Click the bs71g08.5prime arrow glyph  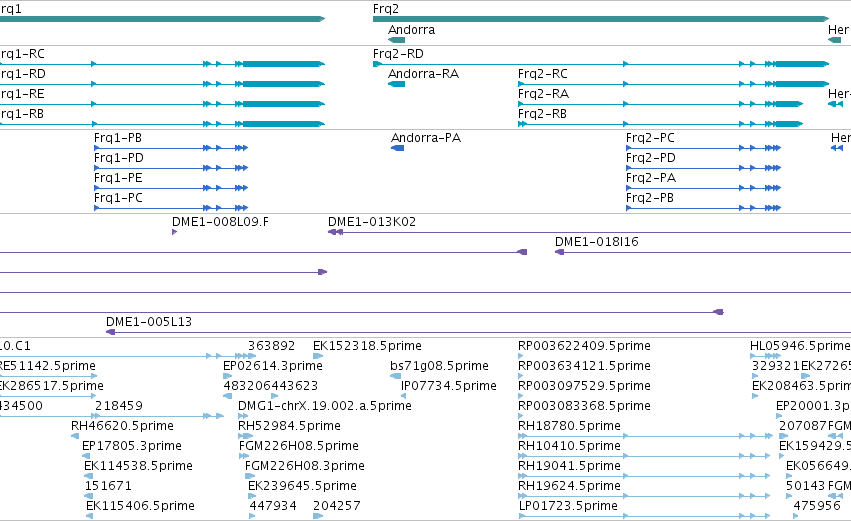(396, 376)
